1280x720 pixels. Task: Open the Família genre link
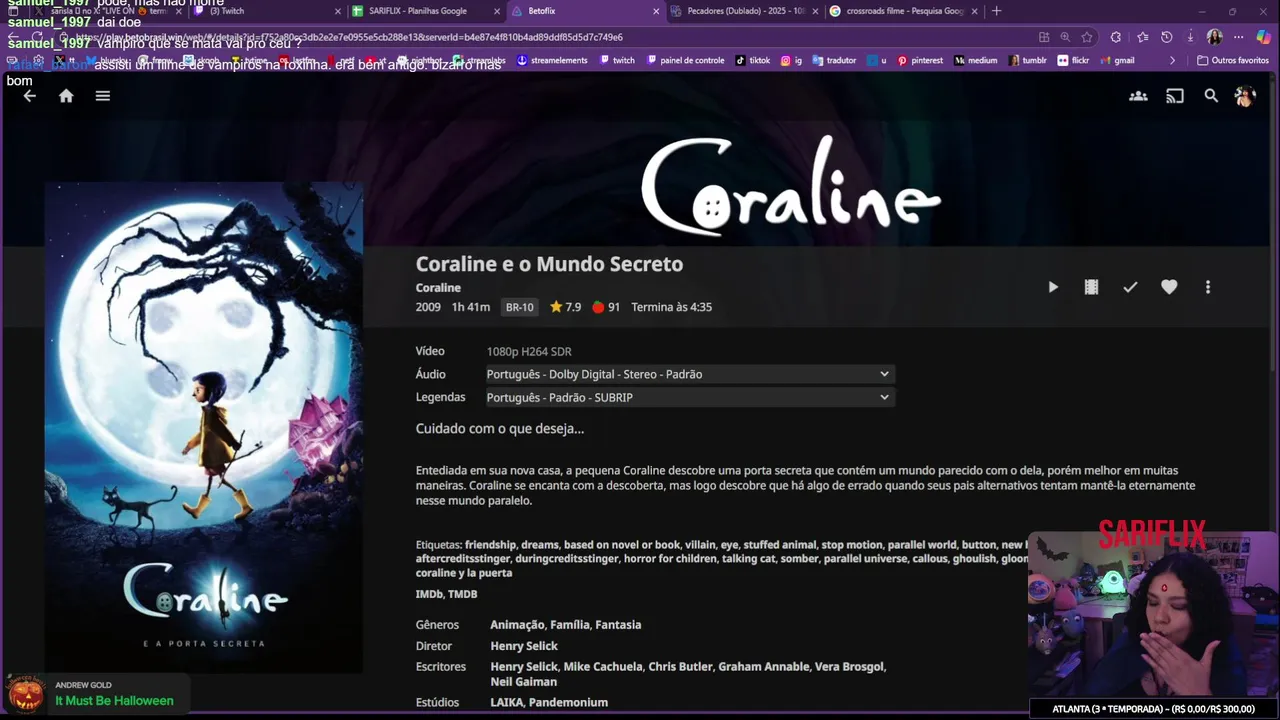[x=569, y=625]
